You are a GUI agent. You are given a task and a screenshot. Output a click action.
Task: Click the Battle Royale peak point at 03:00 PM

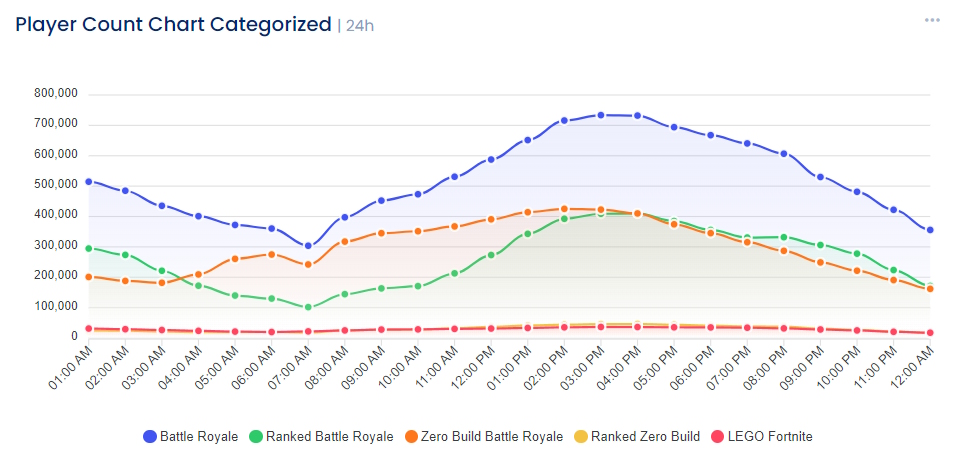tap(601, 115)
